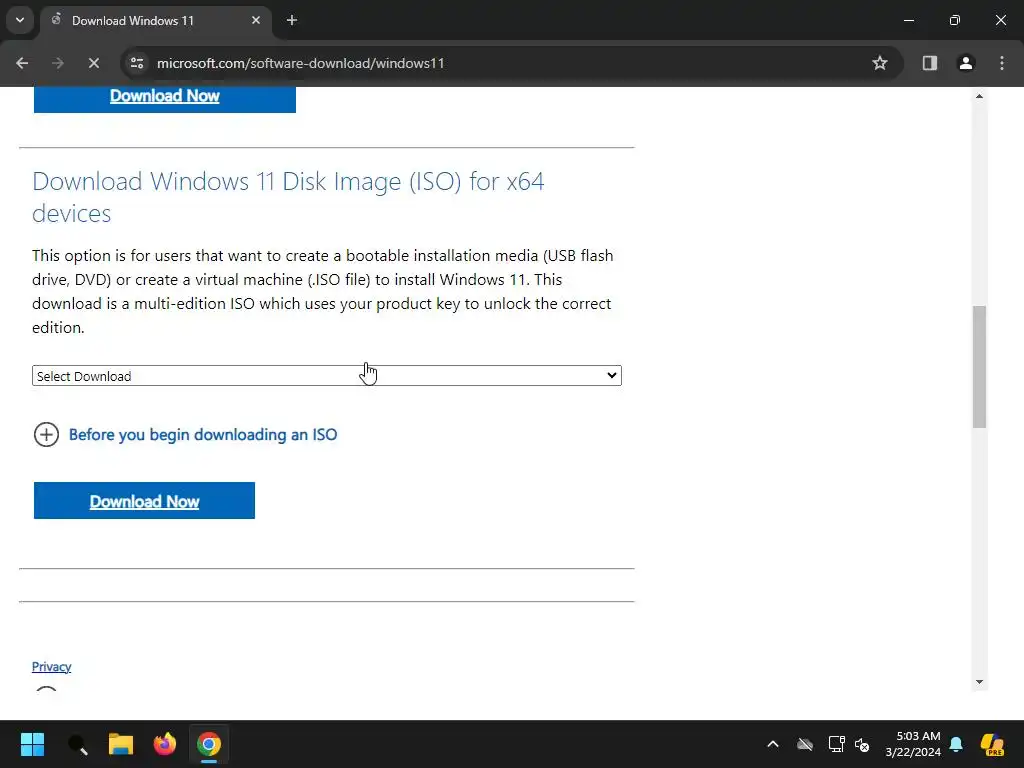Click the Before you begin downloading link text
Image resolution: width=1024 pixels, height=768 pixels.
pyautogui.click(x=203, y=435)
